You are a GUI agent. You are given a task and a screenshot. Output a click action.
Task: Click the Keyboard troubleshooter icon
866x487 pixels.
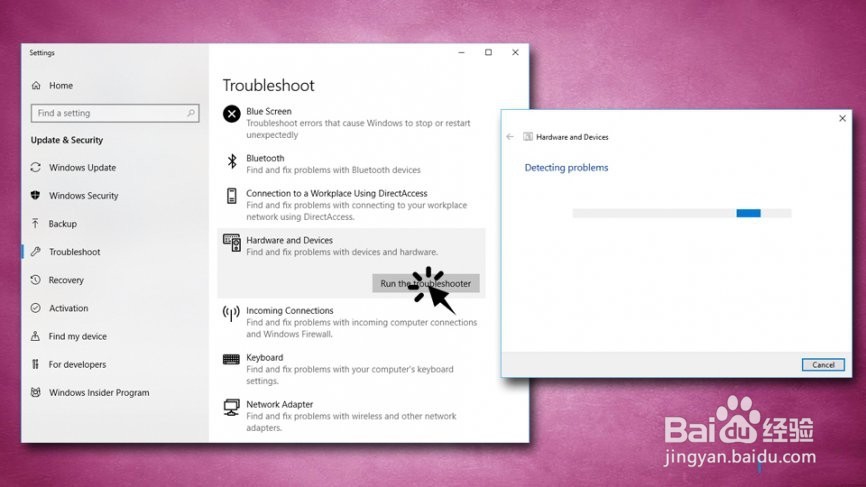pos(231,359)
